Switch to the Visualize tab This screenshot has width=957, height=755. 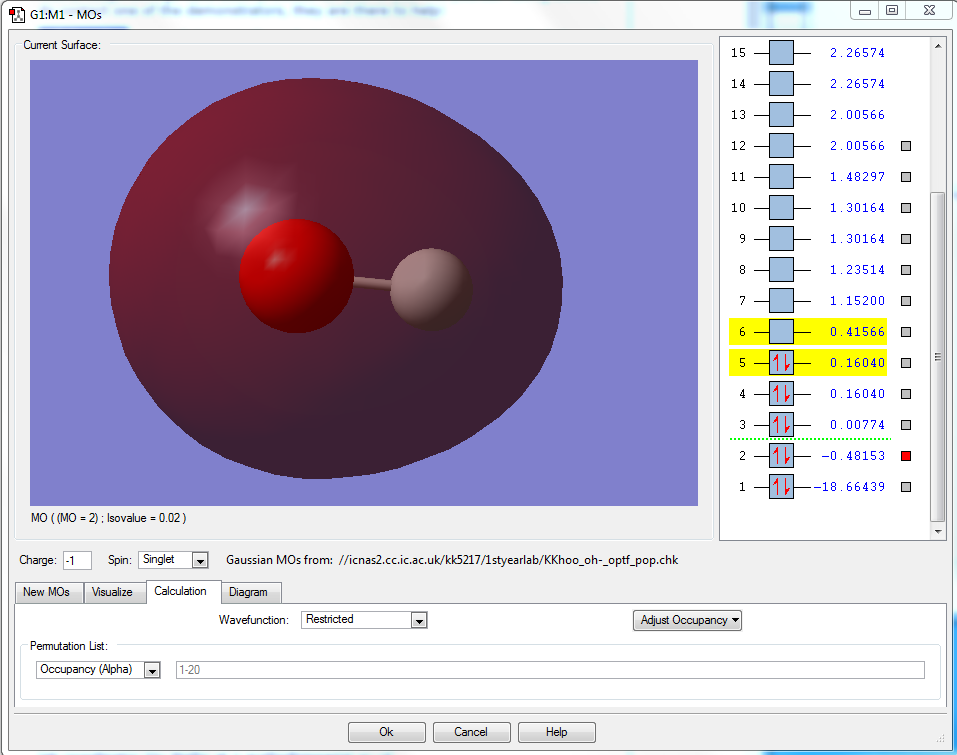pos(112,592)
